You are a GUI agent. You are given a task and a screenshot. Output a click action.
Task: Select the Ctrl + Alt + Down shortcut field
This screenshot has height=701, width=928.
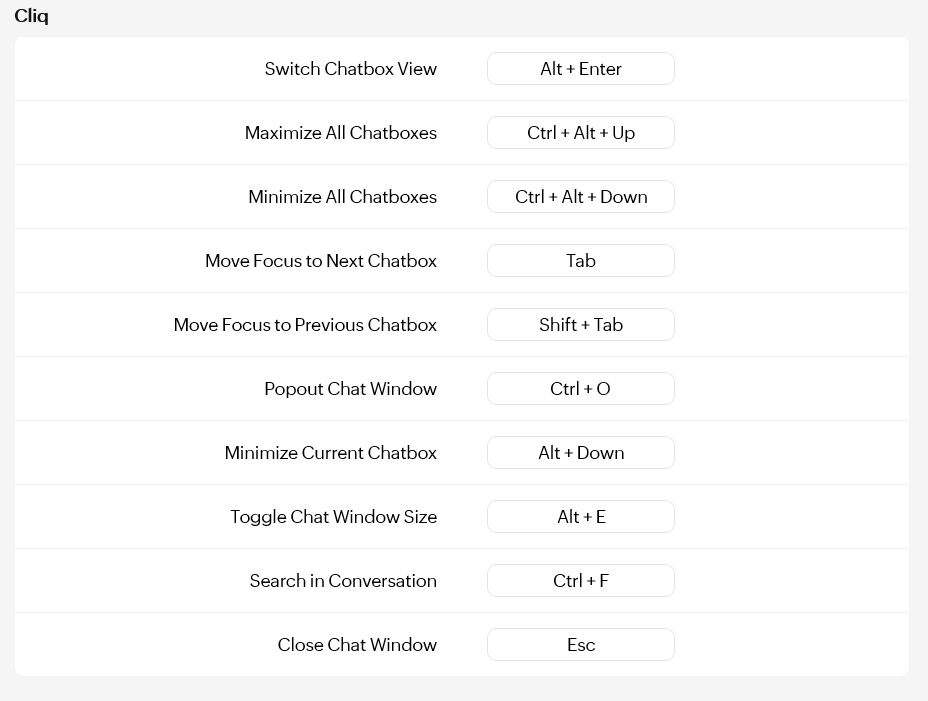580,197
